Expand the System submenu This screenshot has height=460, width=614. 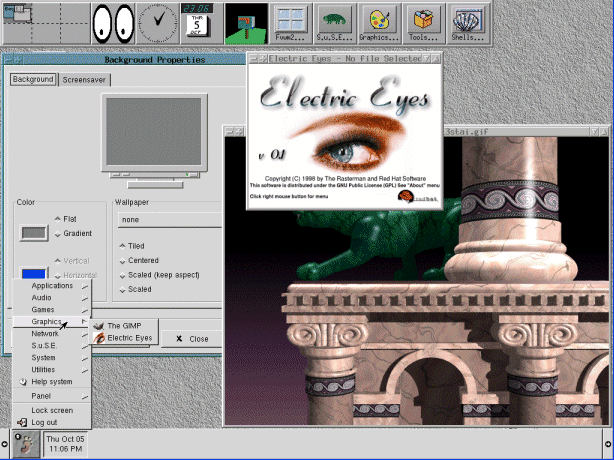click(x=52, y=358)
